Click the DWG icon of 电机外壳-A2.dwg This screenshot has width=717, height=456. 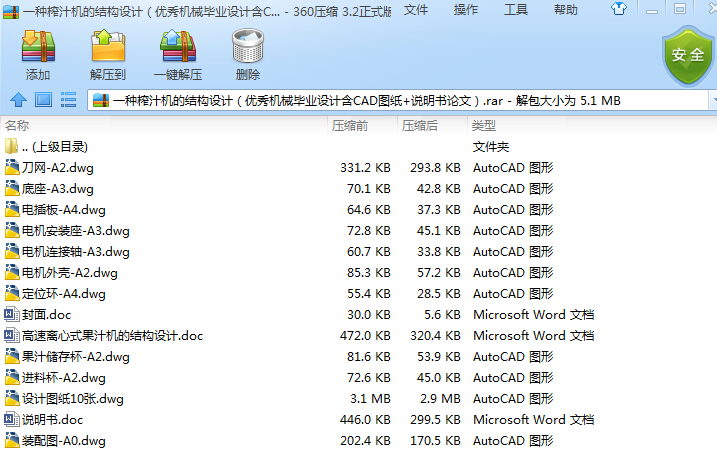click(x=11, y=273)
